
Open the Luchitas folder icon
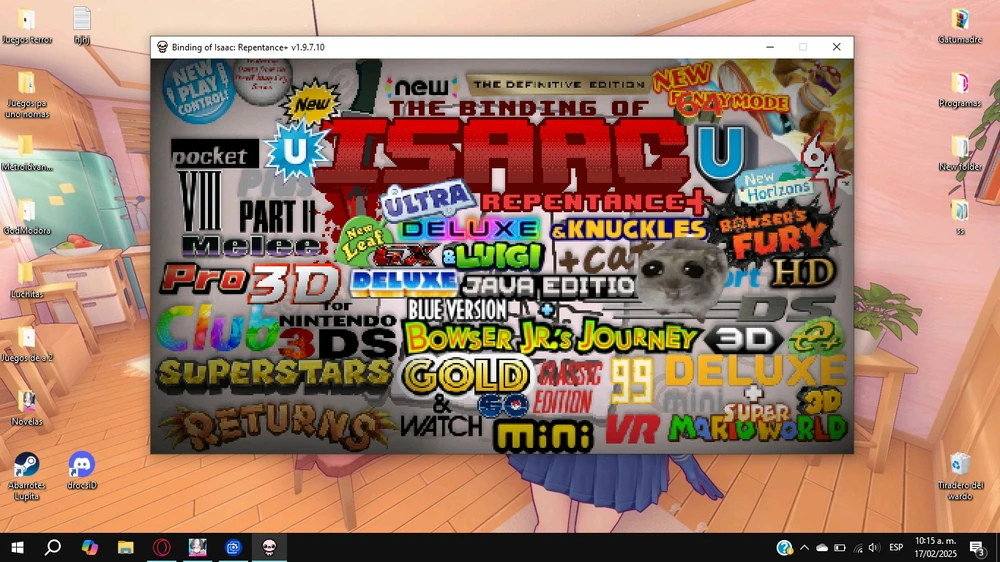[x=27, y=273]
